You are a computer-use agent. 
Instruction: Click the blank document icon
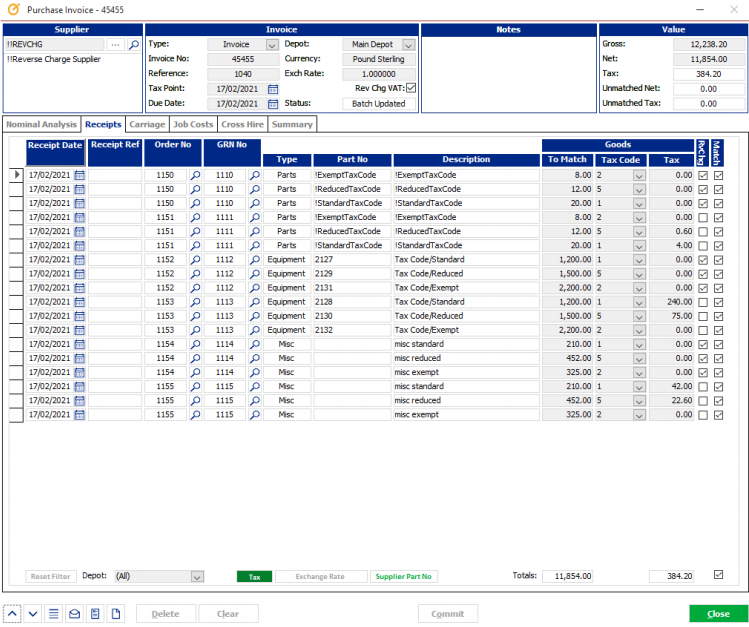116,614
